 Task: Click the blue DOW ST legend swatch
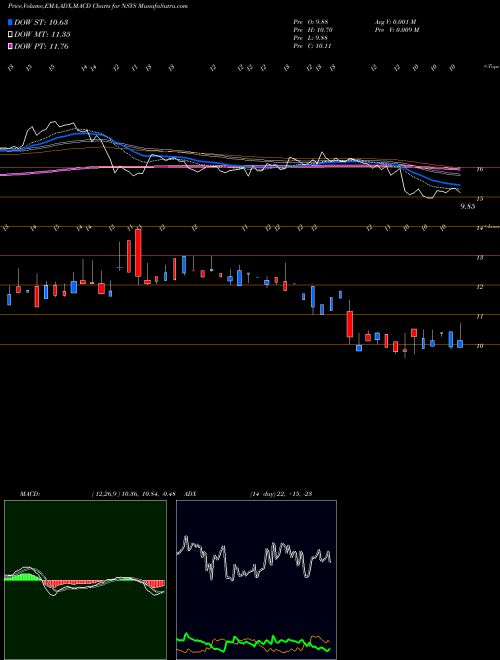point(11,22)
